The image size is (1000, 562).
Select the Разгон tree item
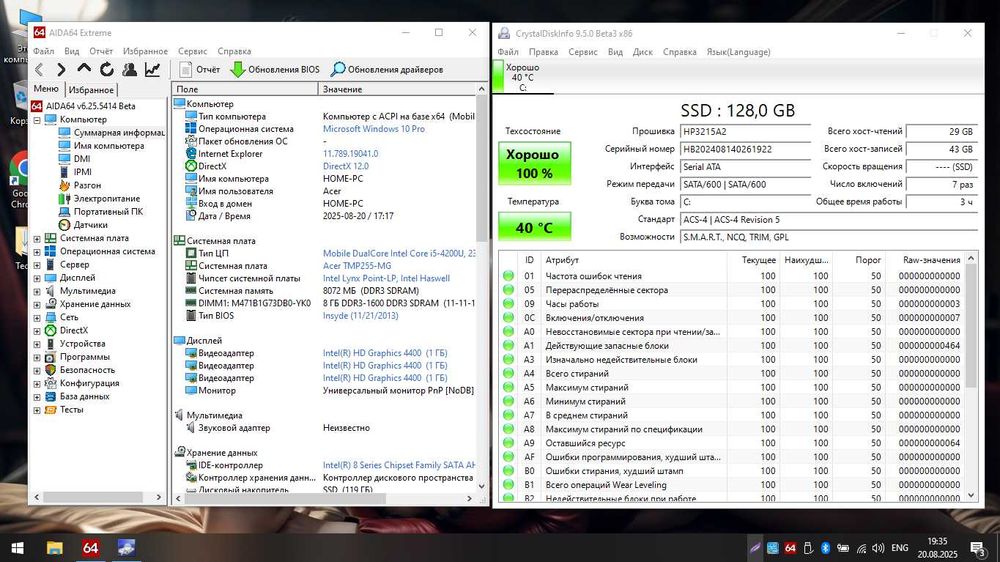coord(80,185)
